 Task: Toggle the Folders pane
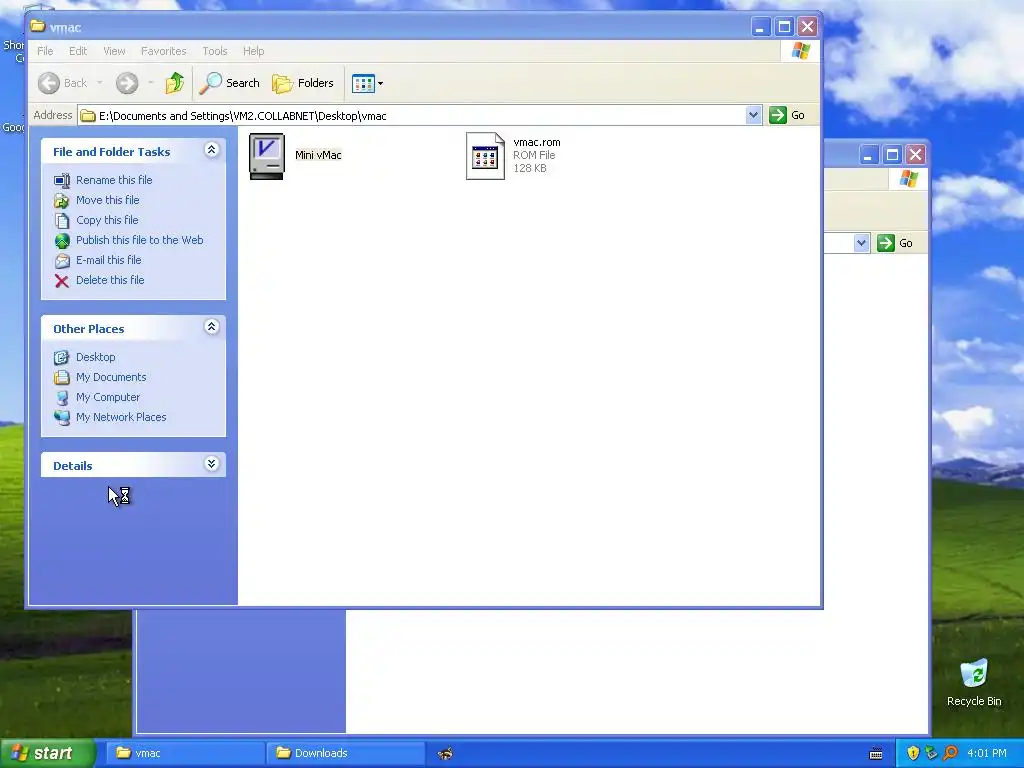pos(303,83)
